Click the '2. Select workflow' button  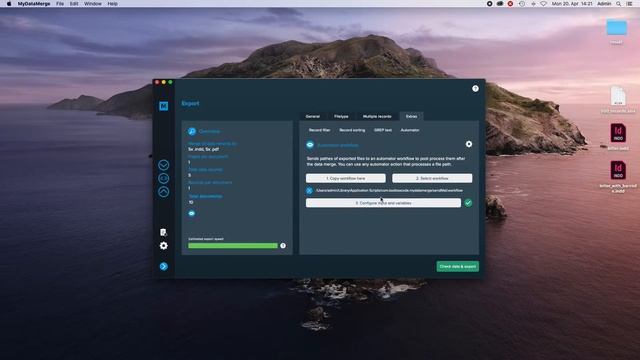tap(432, 178)
